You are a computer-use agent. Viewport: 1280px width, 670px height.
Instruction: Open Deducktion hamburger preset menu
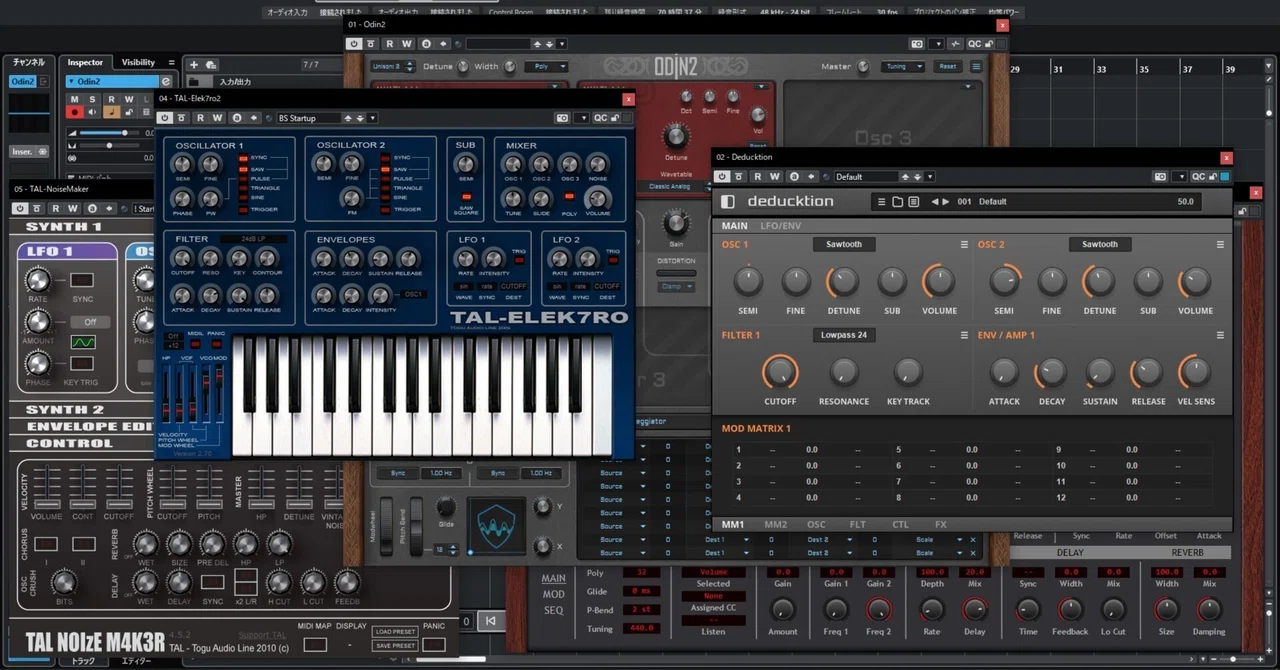point(881,202)
